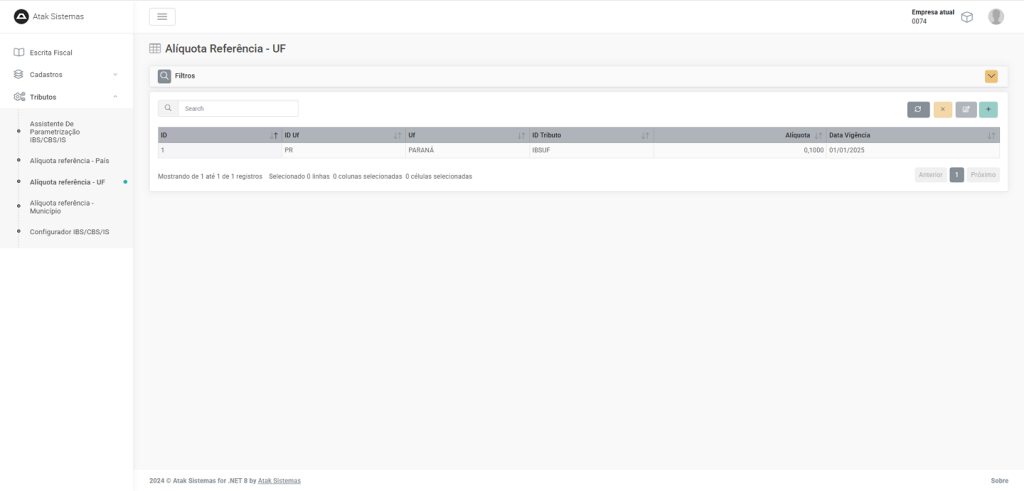Click the company cube icon
This screenshot has height=491, width=1024.
pyautogui.click(x=967, y=16)
